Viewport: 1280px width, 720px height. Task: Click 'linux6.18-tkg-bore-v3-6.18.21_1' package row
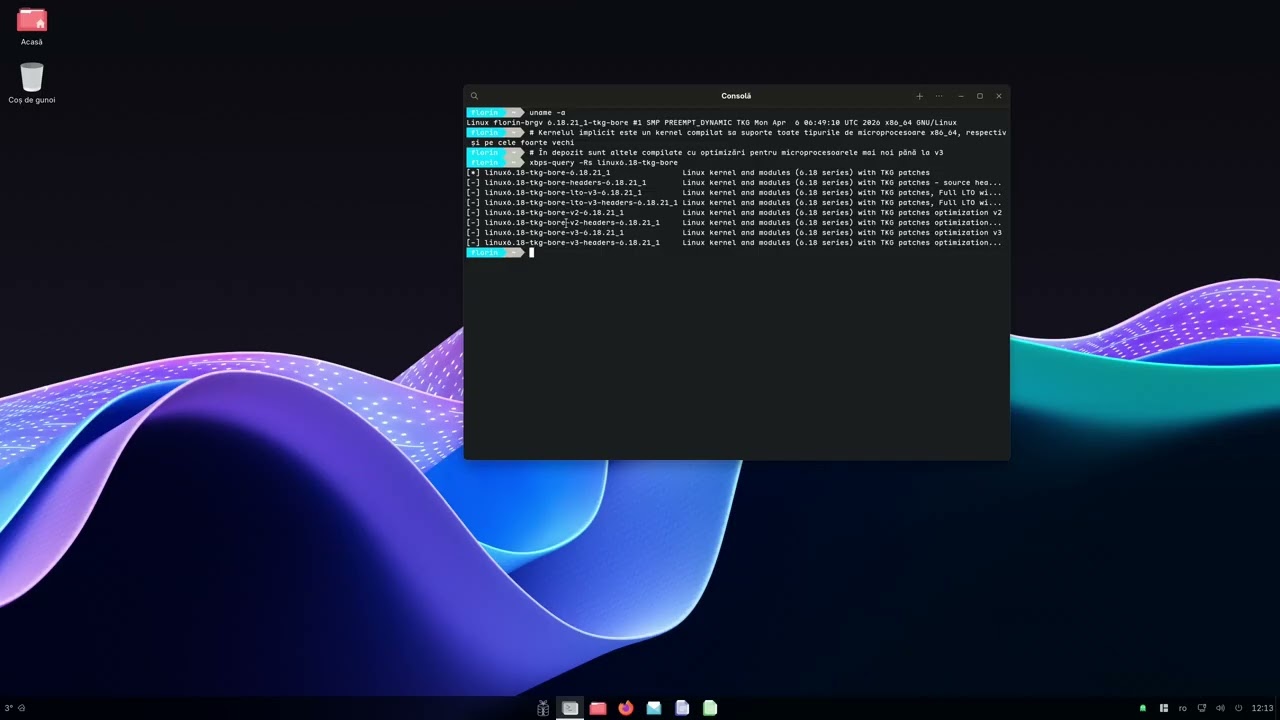pos(737,232)
